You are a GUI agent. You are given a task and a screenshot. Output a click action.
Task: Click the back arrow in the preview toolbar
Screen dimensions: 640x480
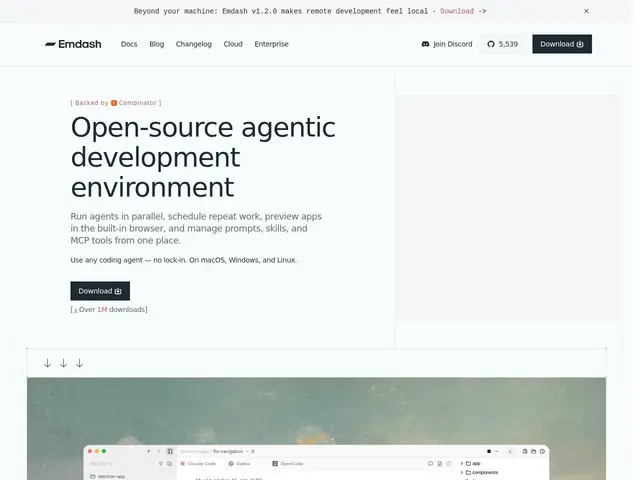pos(149,451)
